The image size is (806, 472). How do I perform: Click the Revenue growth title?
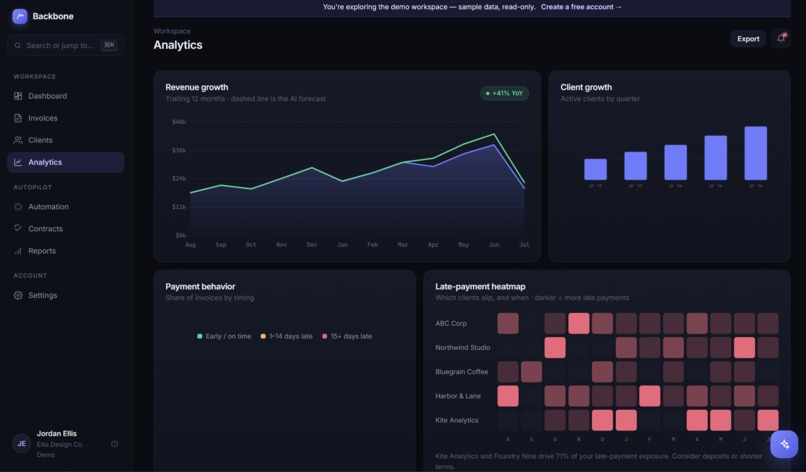197,87
